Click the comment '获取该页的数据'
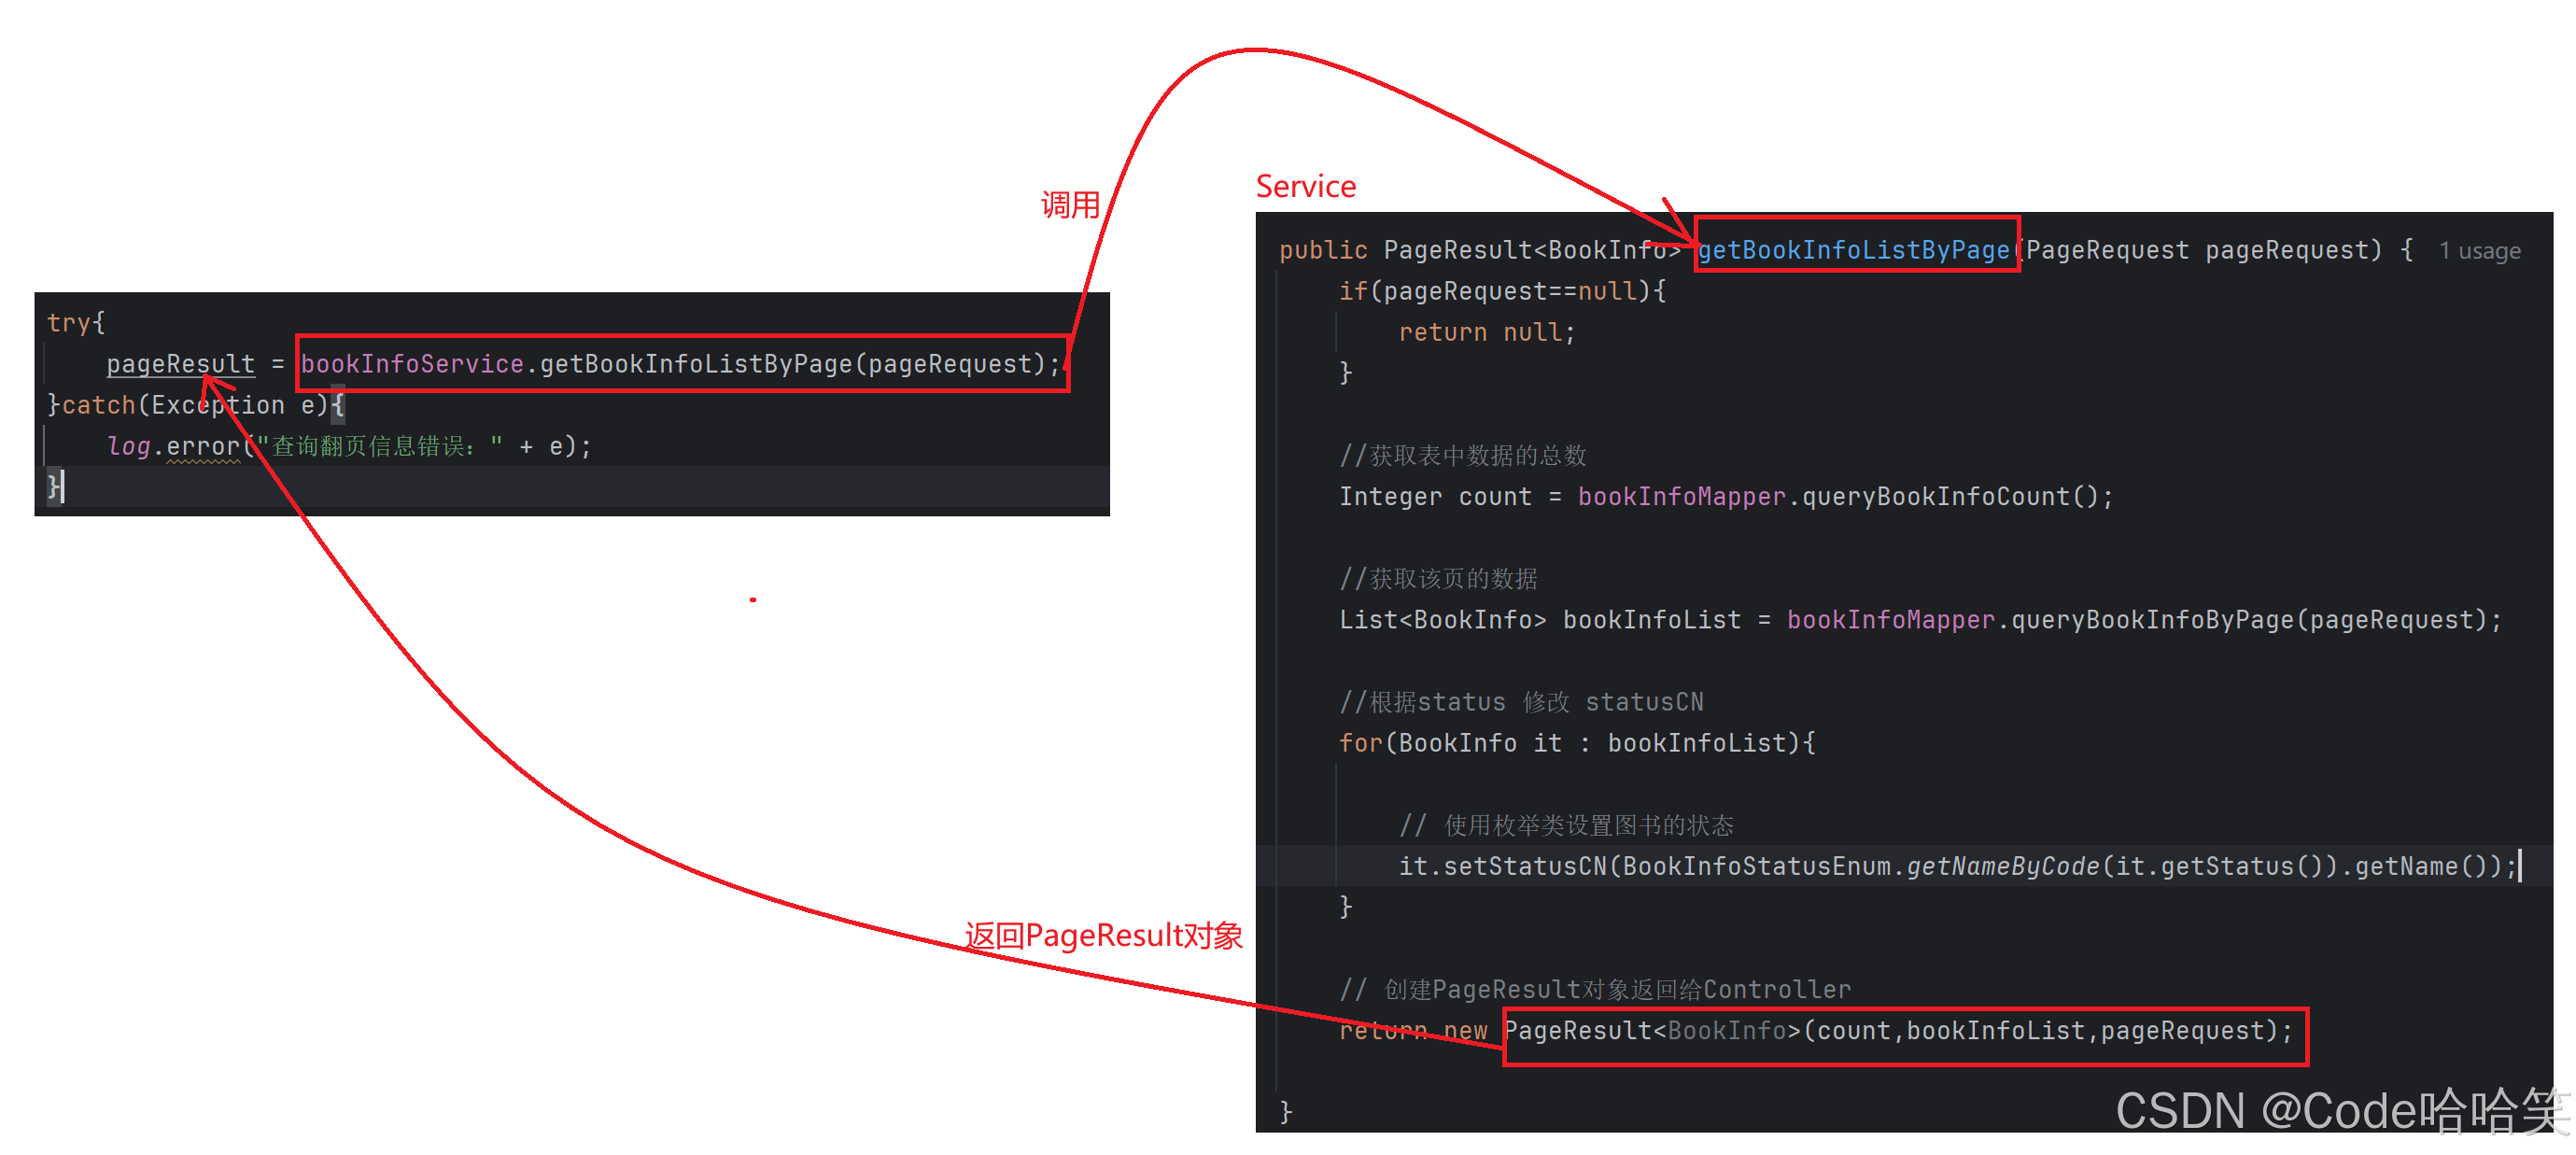The image size is (2576, 1155). (x=1438, y=578)
